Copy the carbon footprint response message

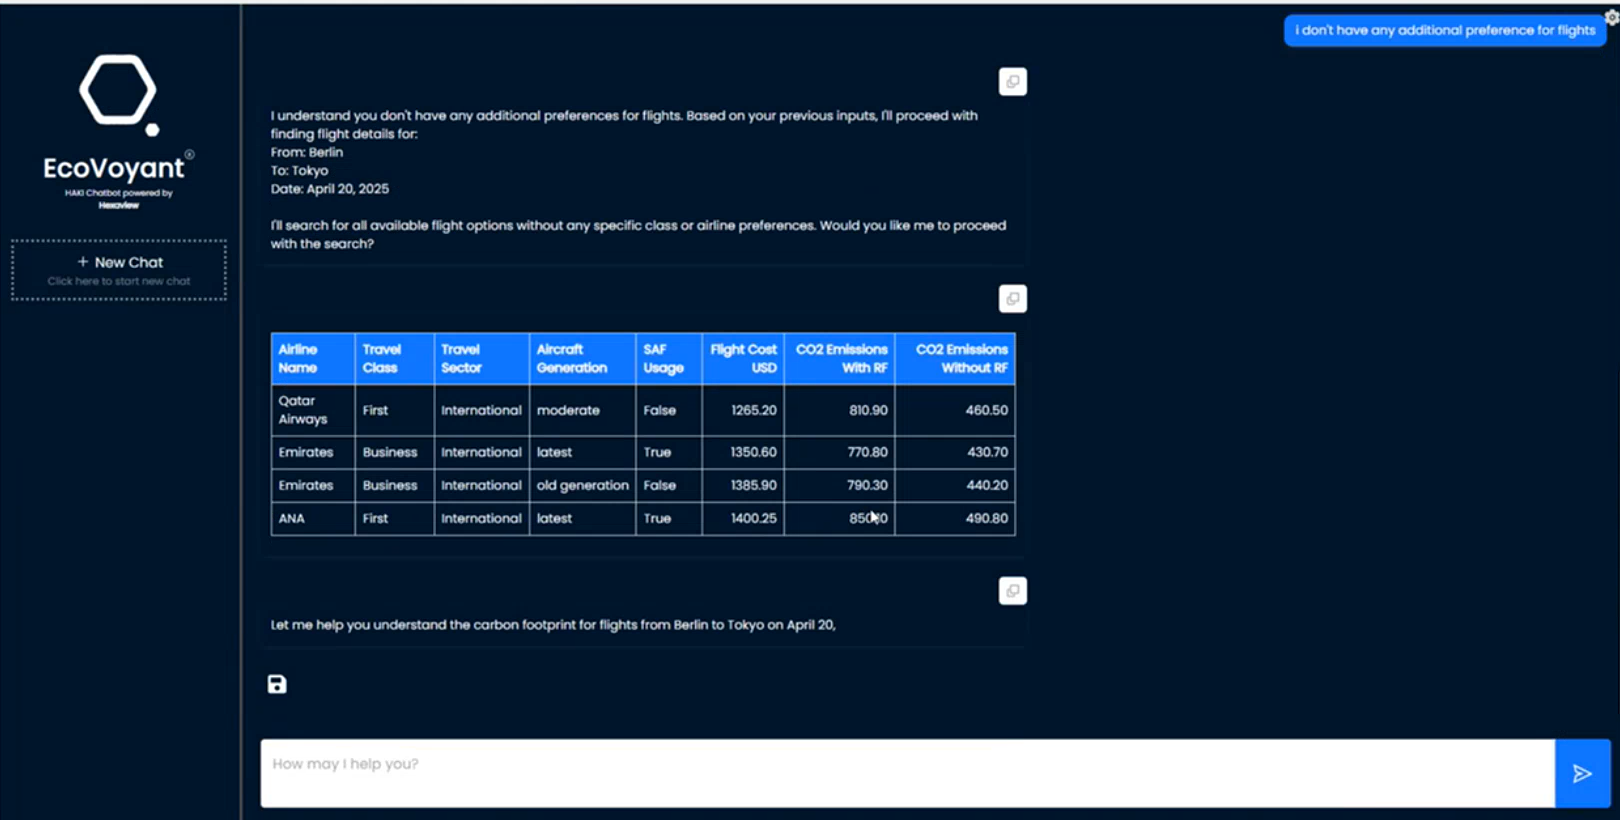[1012, 591]
